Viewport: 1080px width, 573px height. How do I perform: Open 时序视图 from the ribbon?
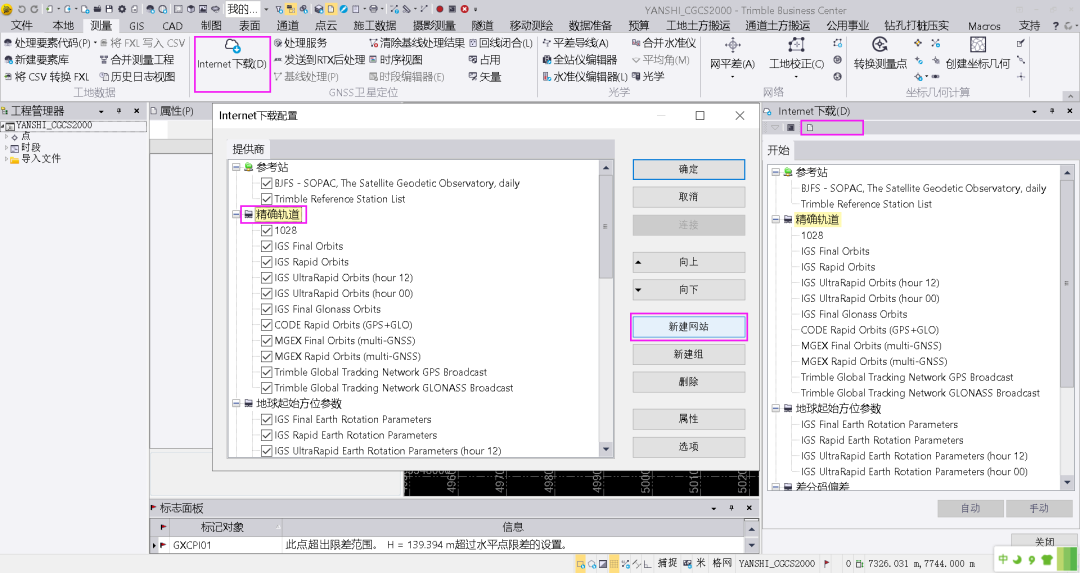click(396, 60)
